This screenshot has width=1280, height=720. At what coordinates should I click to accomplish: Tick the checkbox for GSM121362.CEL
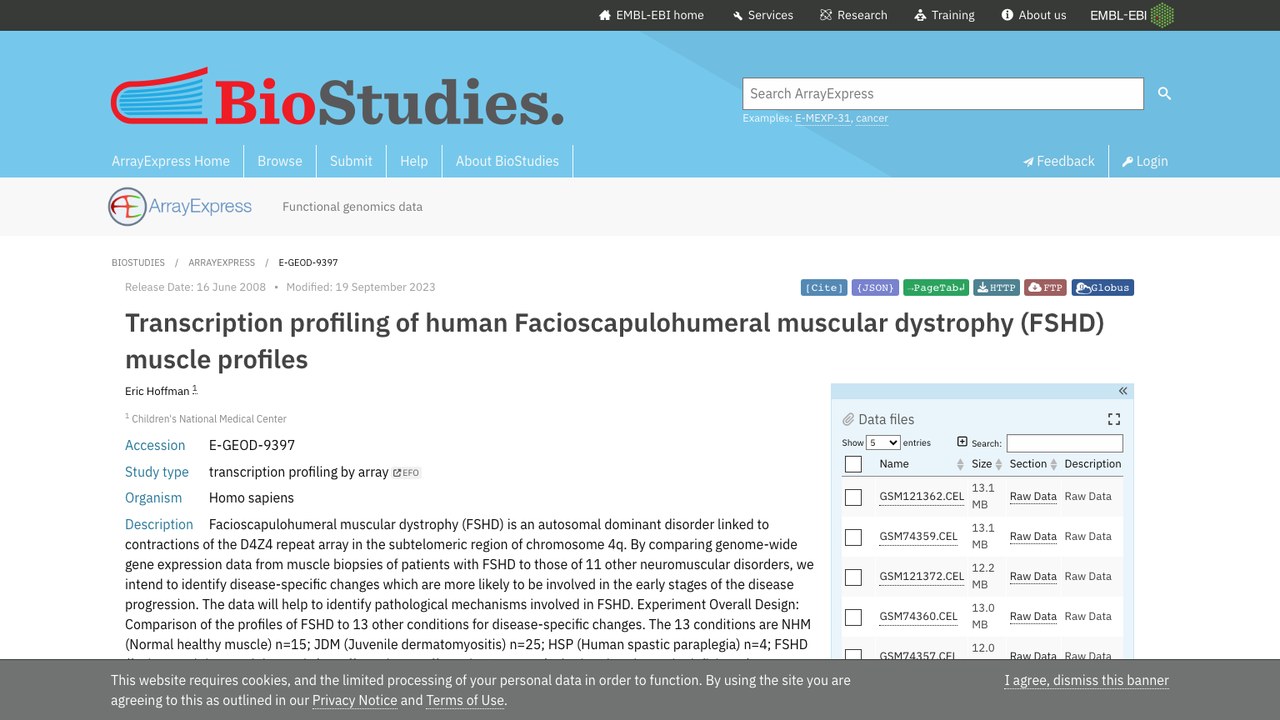[853, 497]
